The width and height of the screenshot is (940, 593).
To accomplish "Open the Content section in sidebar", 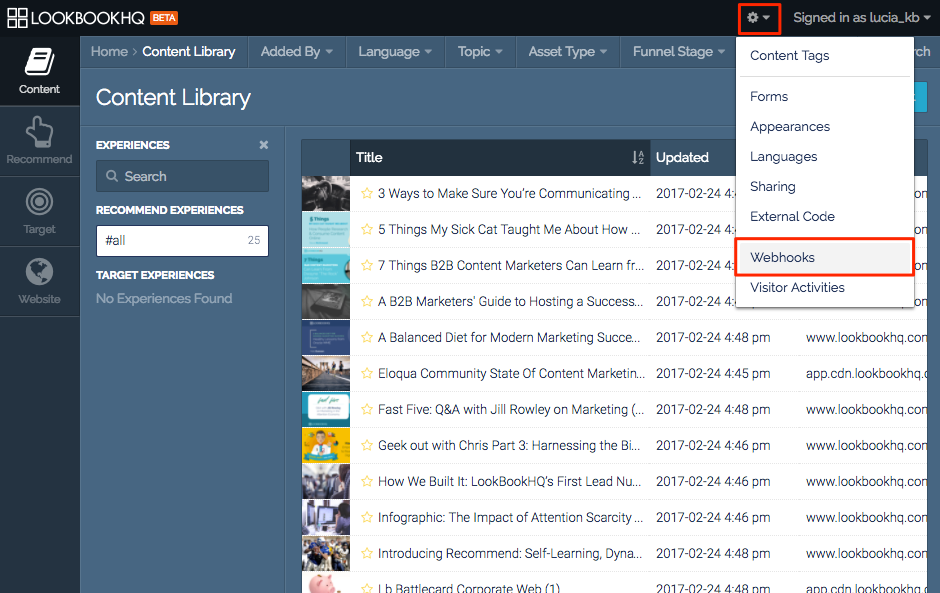I will [40, 71].
